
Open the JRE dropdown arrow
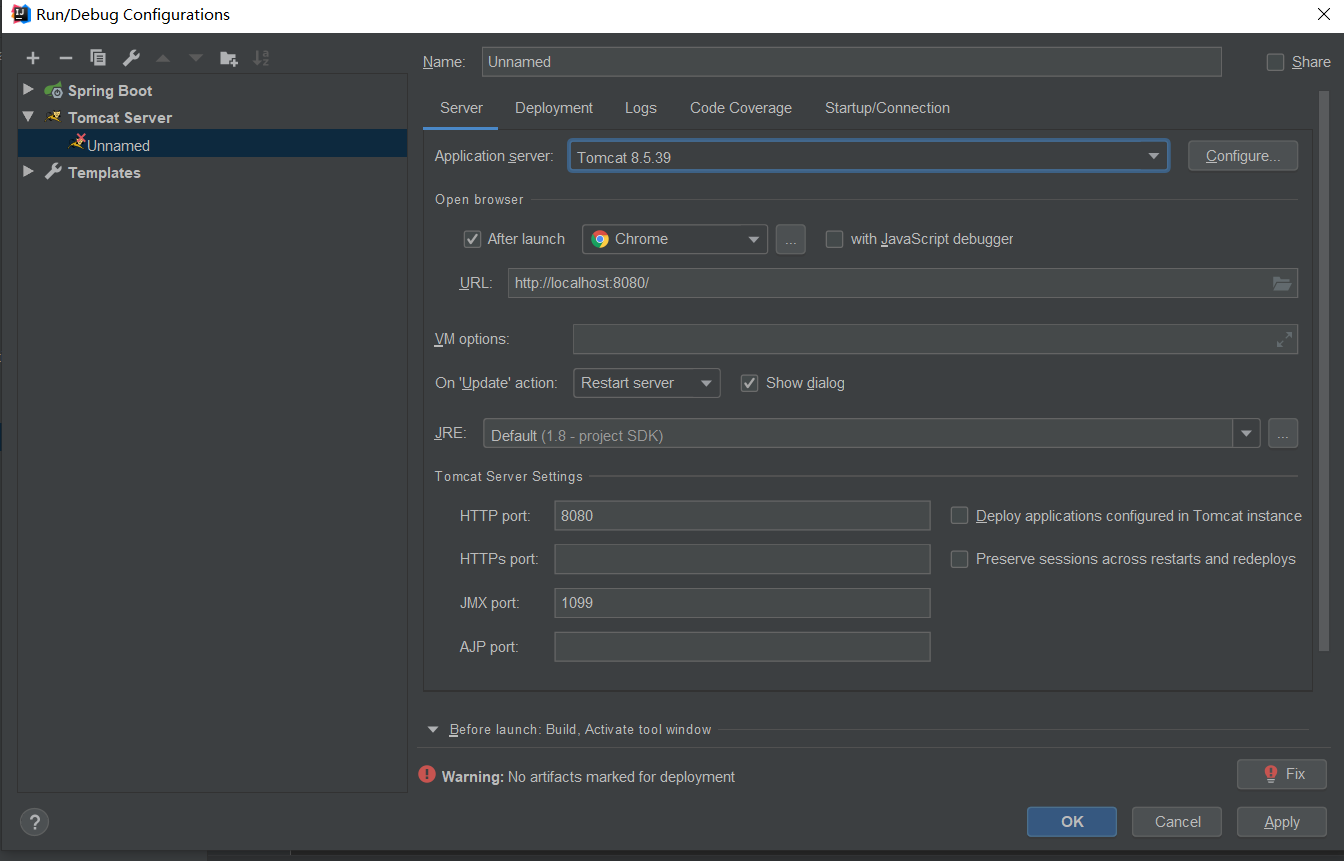1246,434
